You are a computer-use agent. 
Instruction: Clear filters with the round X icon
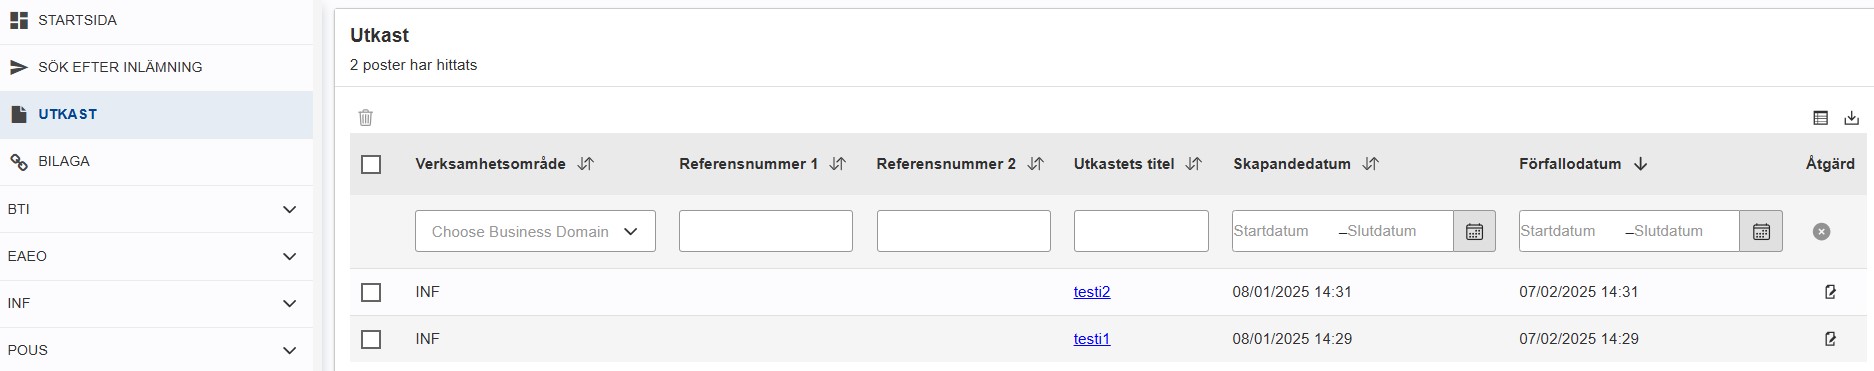pyautogui.click(x=1821, y=231)
